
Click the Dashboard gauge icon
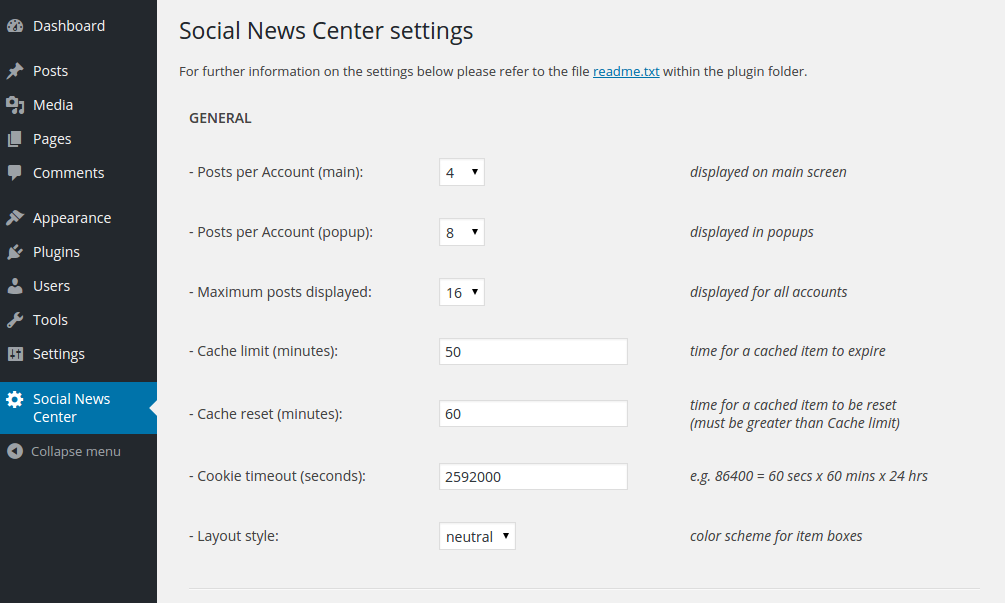[x=15, y=26]
